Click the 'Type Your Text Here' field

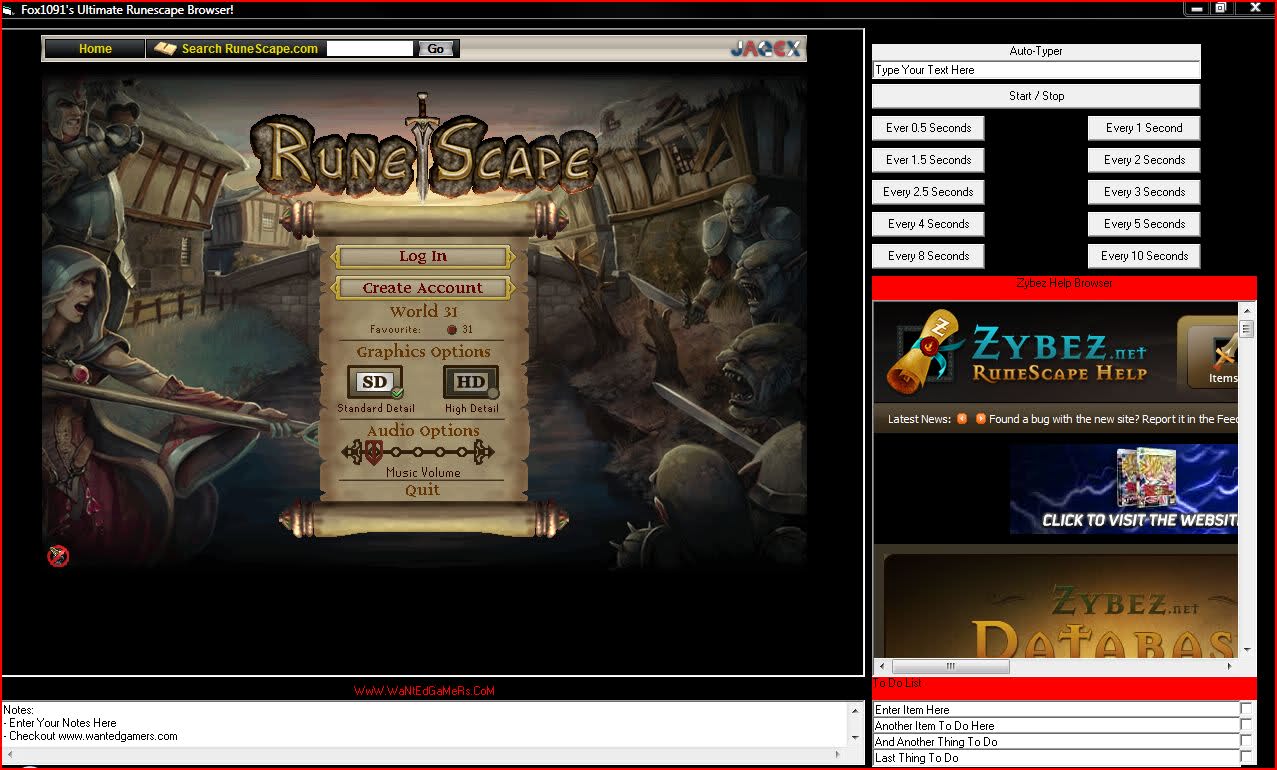1035,70
